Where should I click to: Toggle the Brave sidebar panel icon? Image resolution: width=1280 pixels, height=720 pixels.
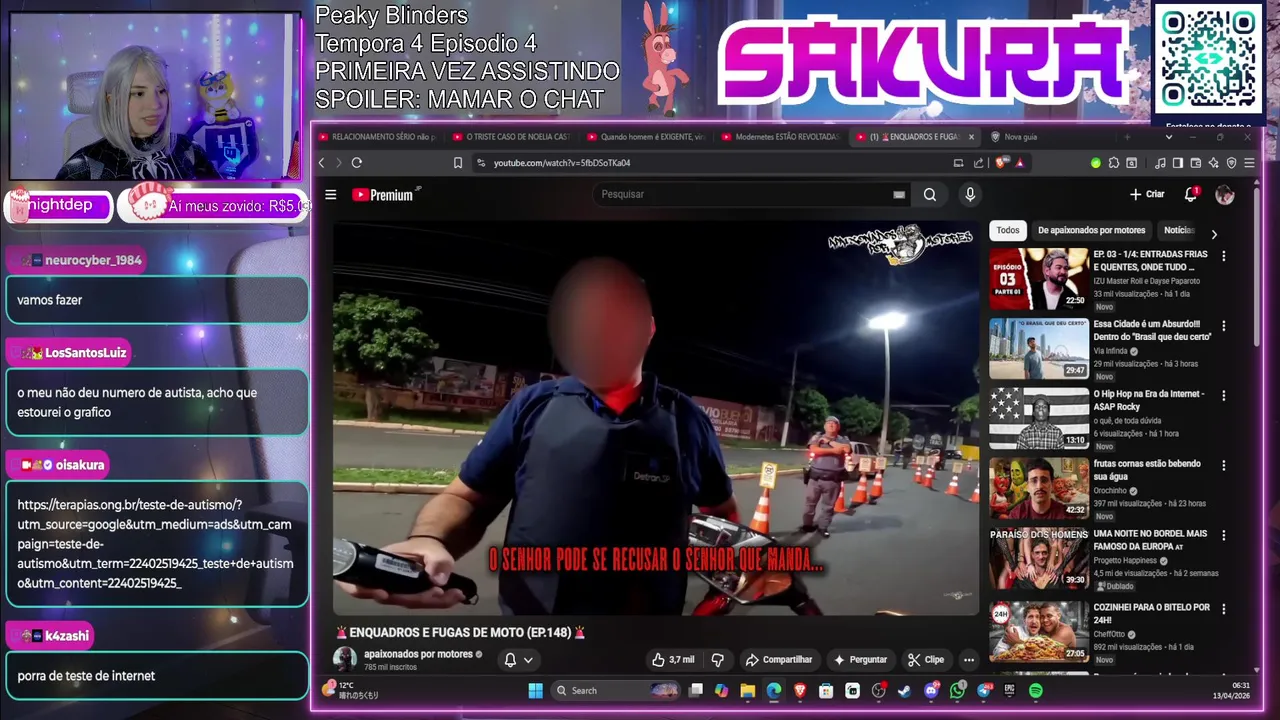pos(1178,163)
